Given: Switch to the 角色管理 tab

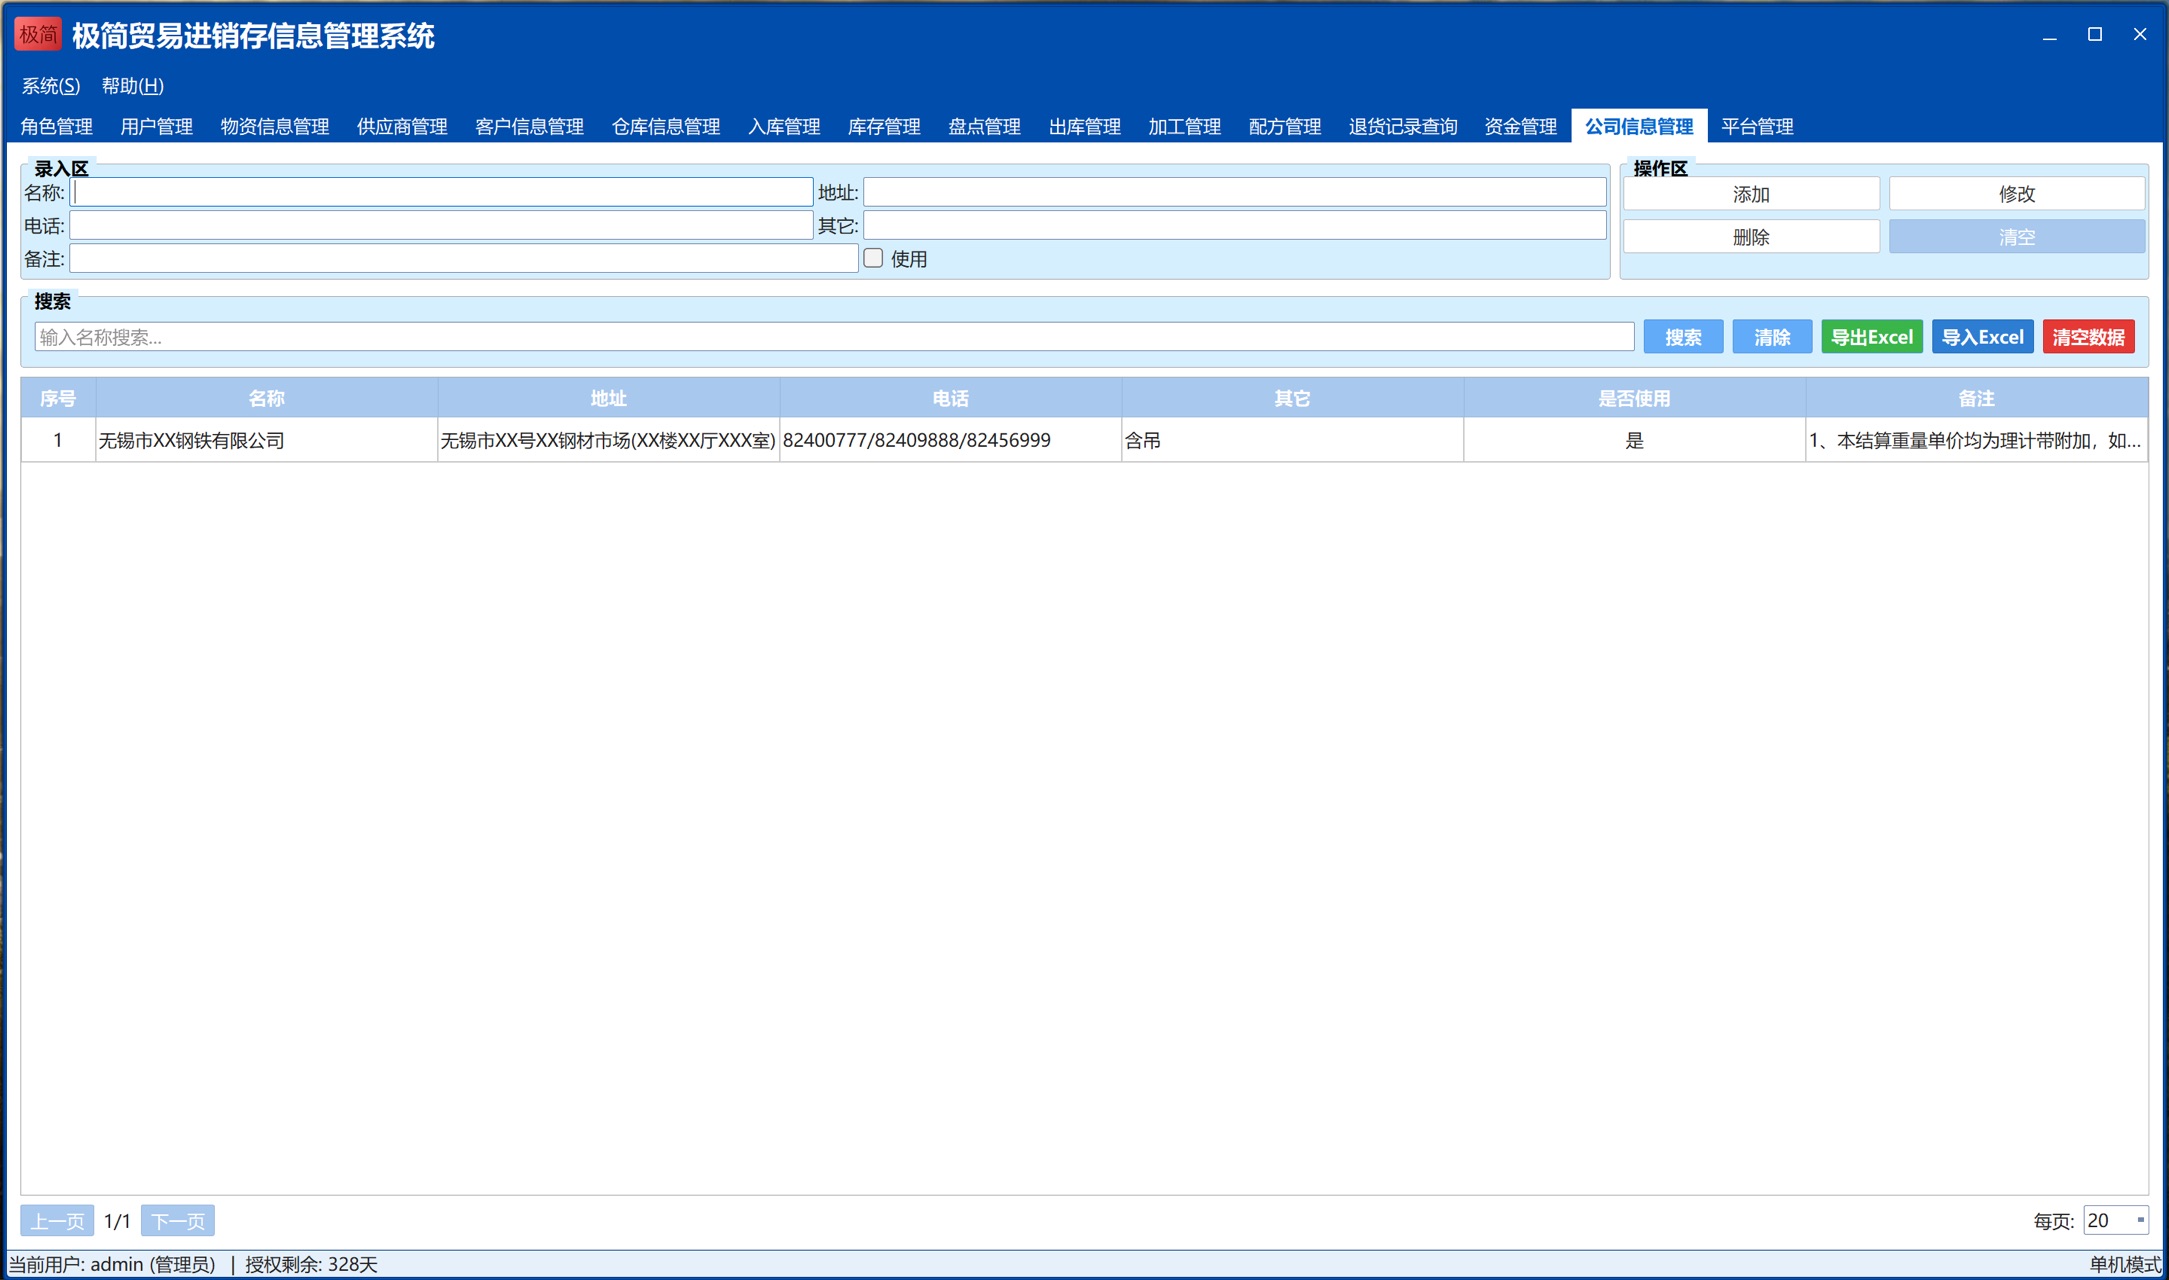Looking at the screenshot, I should click(57, 126).
